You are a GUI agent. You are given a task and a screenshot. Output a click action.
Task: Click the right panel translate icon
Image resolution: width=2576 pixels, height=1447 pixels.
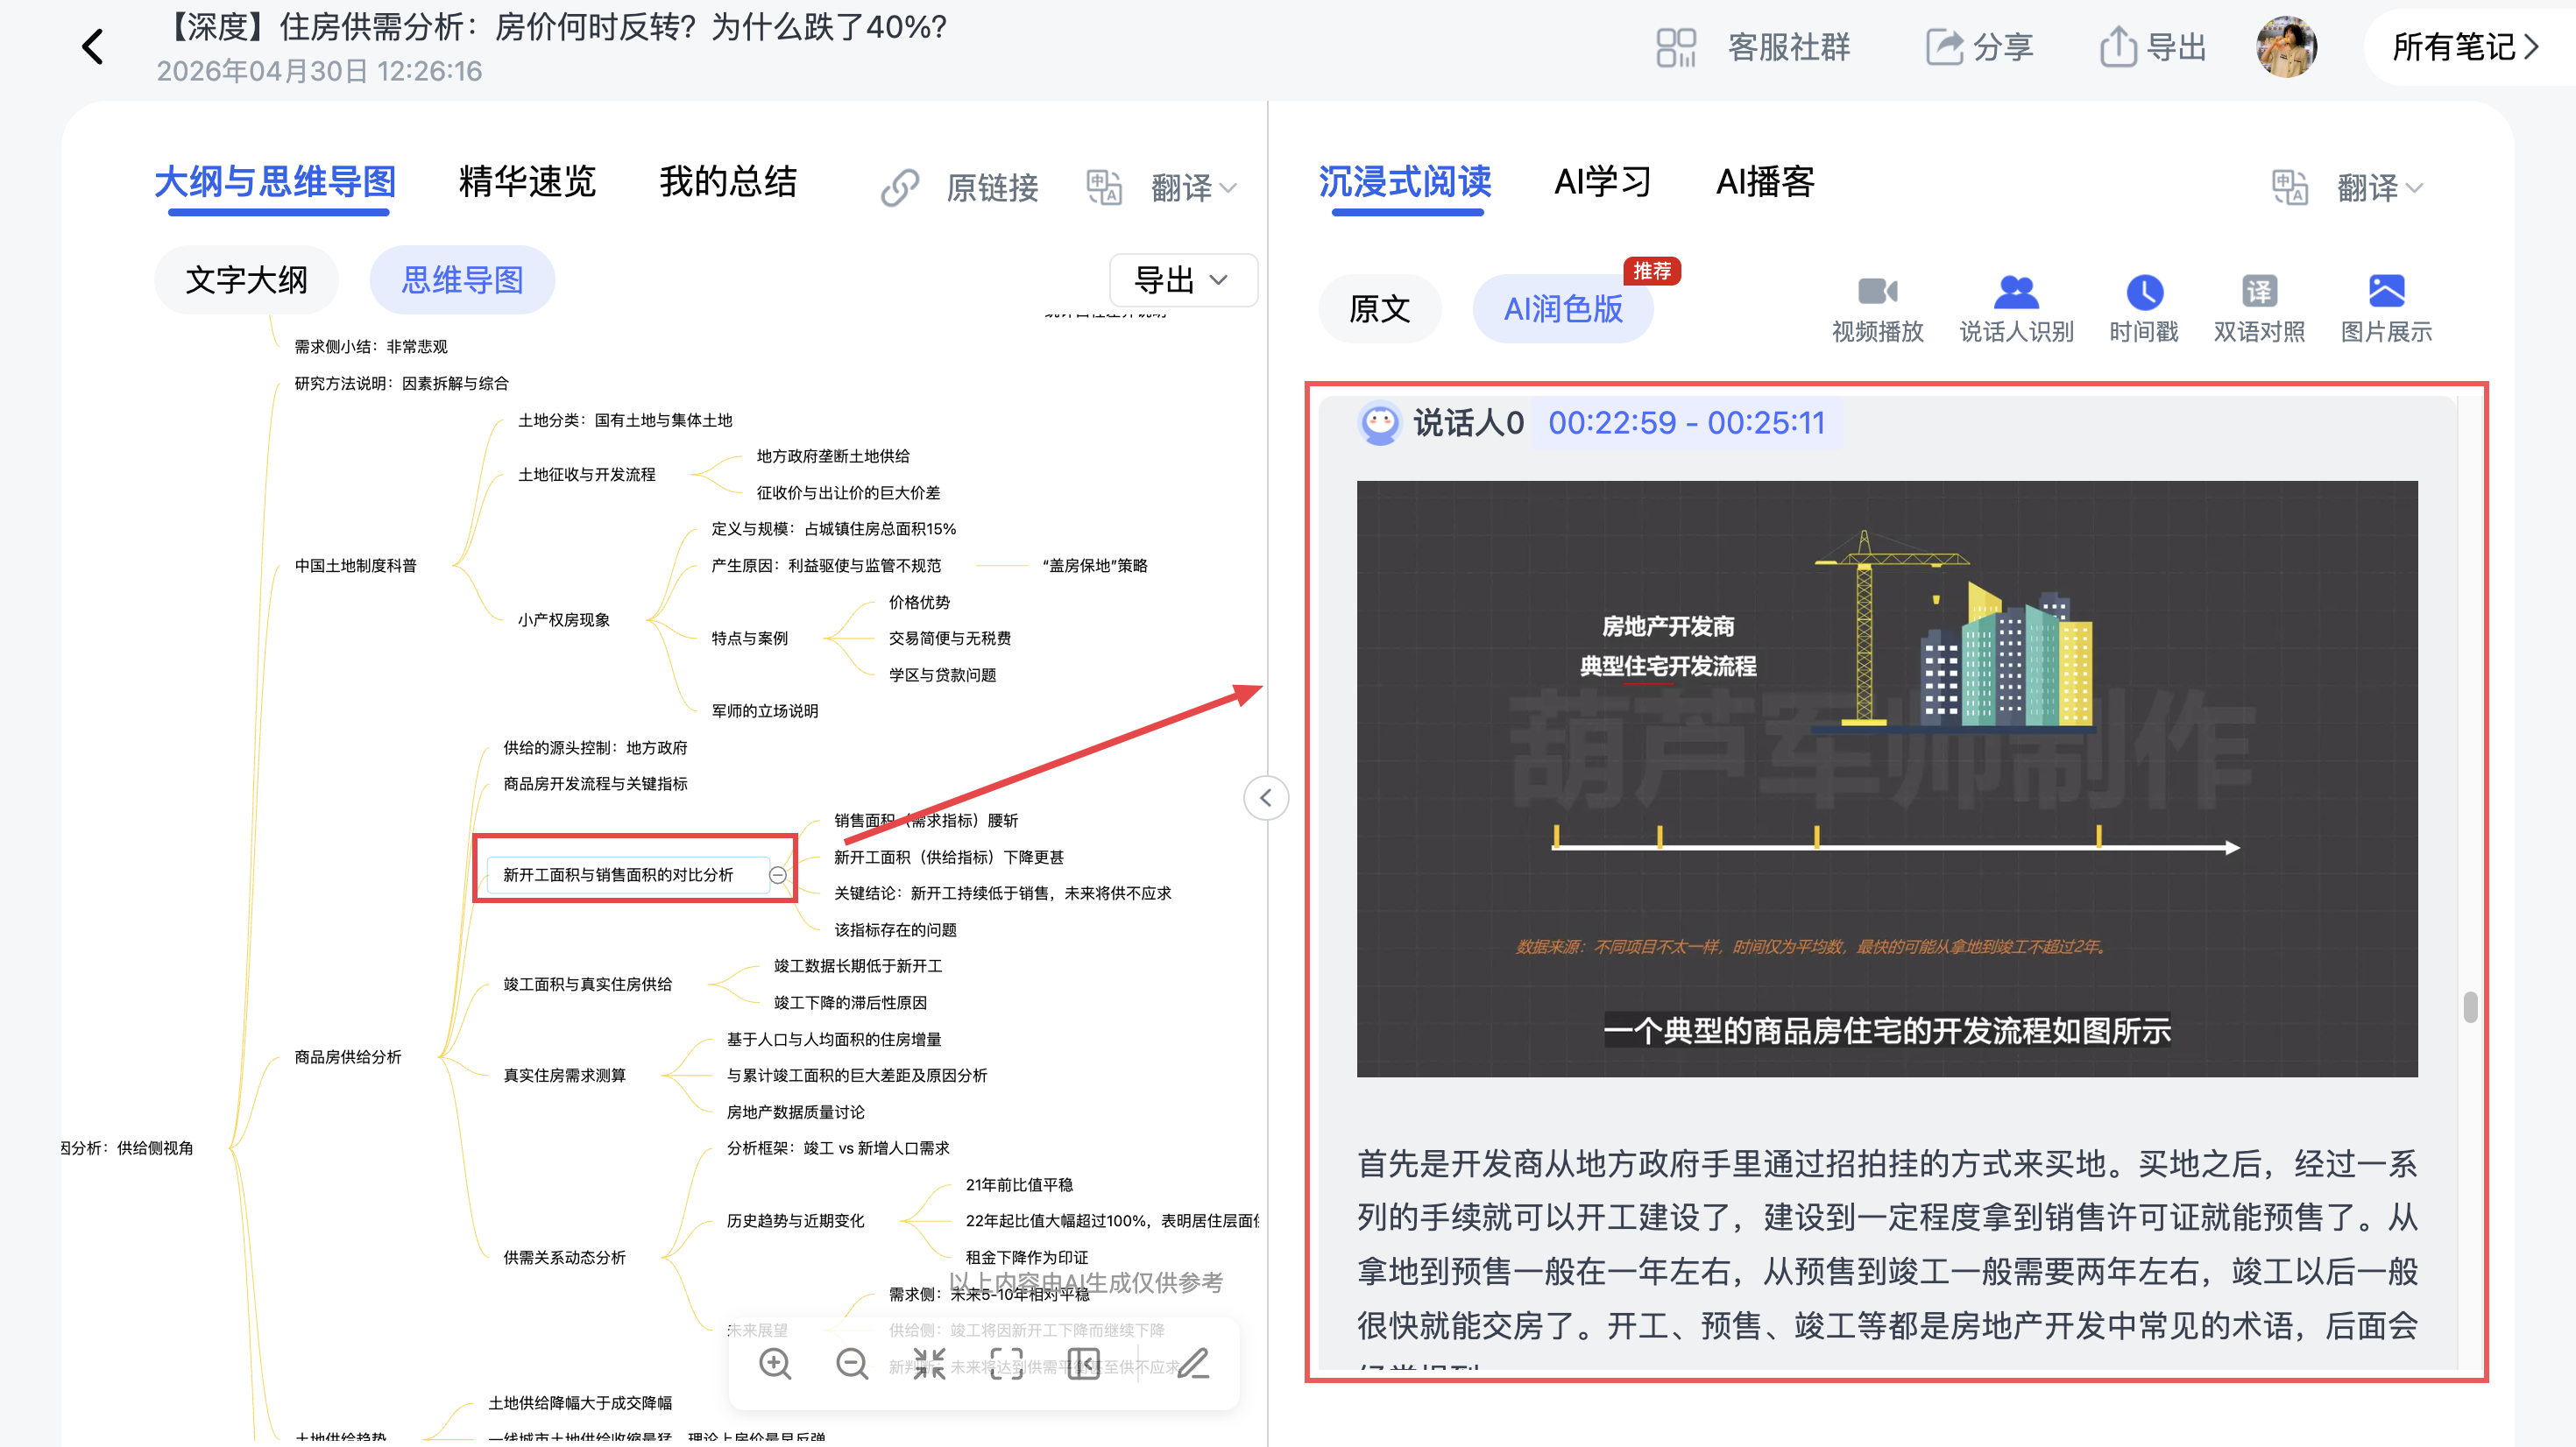2290,188
